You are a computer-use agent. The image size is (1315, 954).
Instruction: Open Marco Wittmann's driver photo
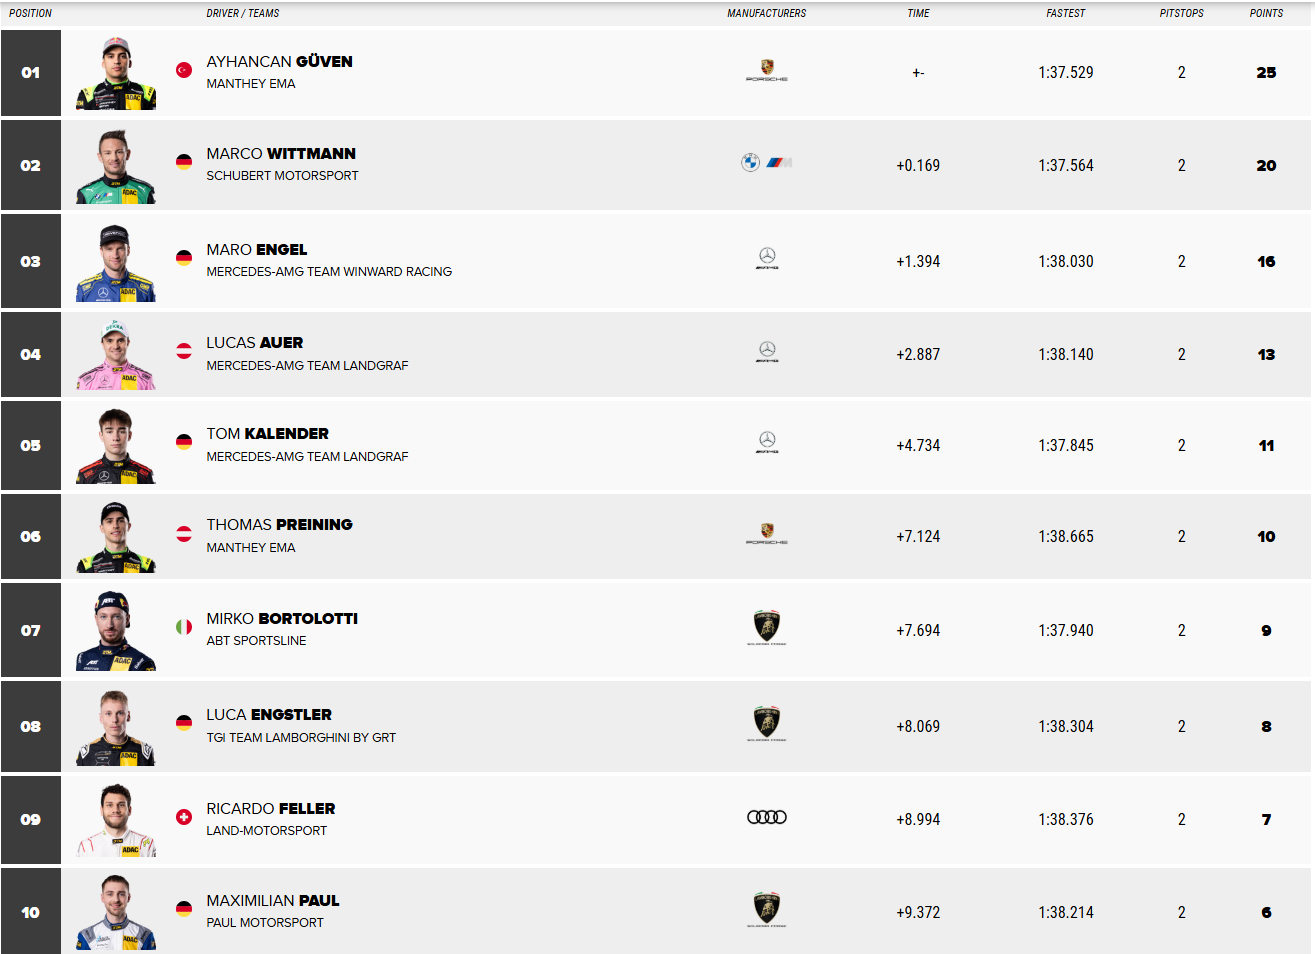click(116, 166)
